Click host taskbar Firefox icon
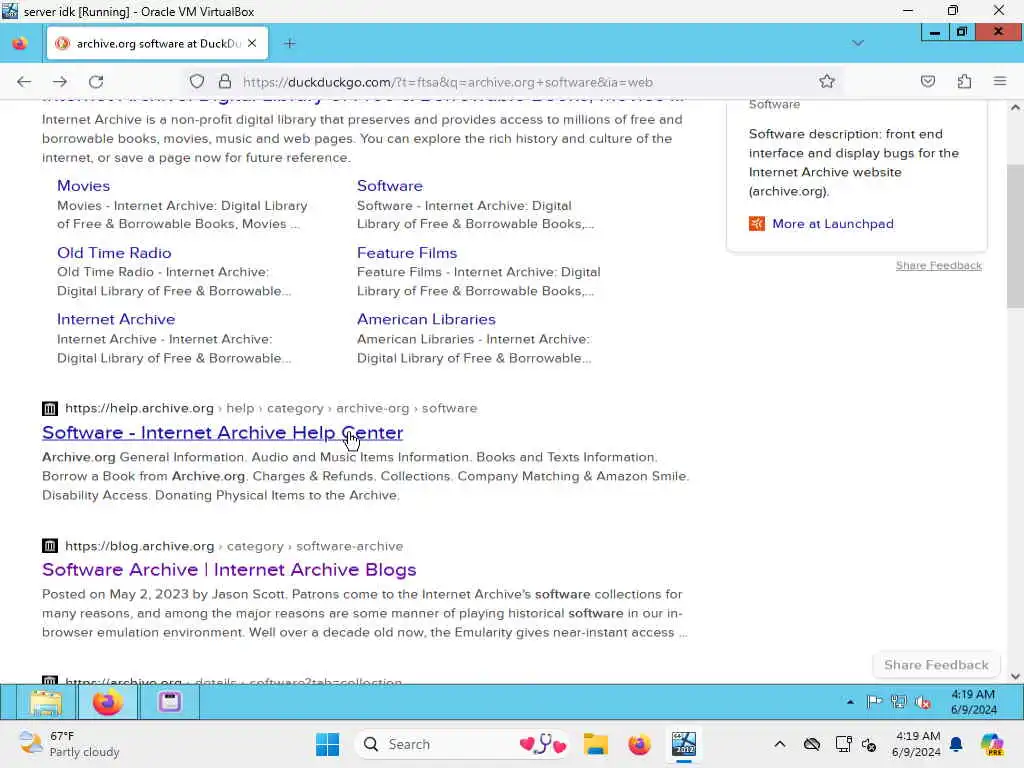 pyautogui.click(x=639, y=744)
